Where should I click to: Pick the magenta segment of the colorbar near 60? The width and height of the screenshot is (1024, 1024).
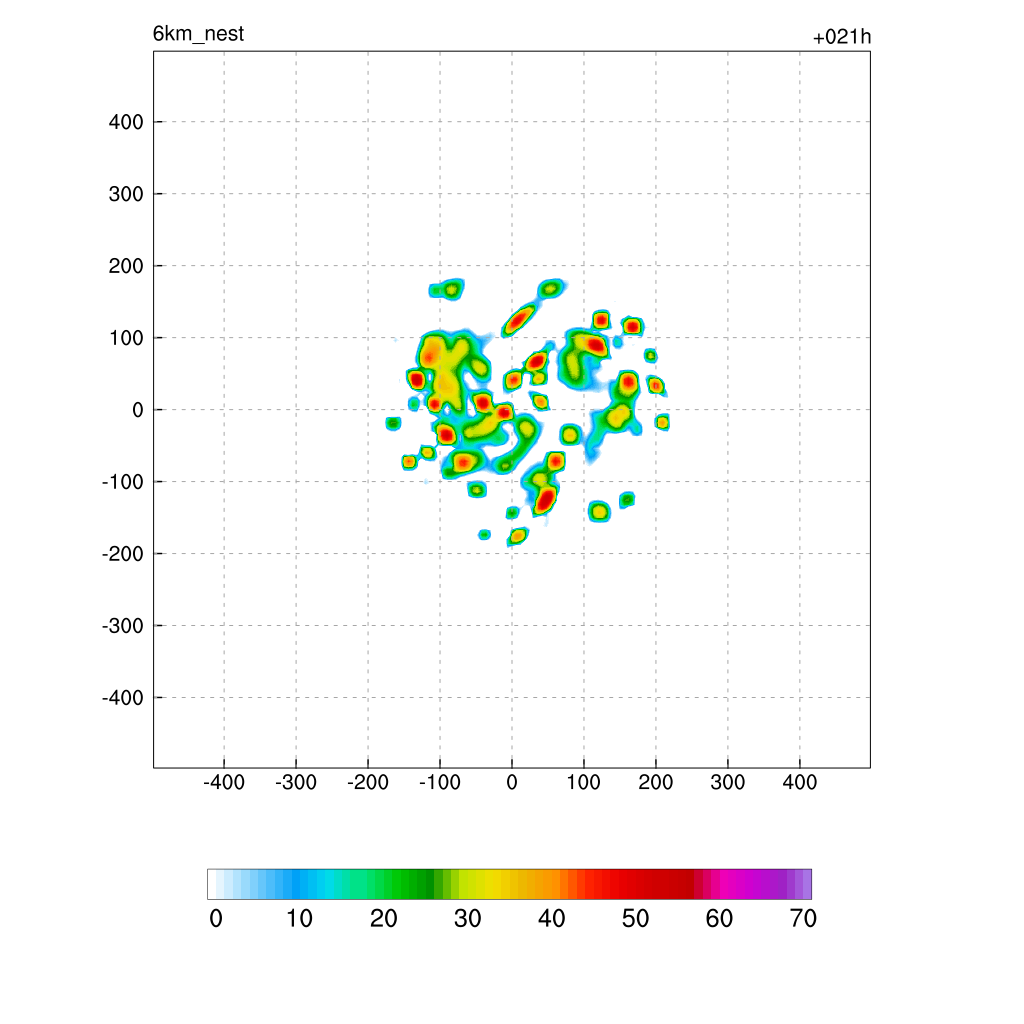tap(724, 884)
